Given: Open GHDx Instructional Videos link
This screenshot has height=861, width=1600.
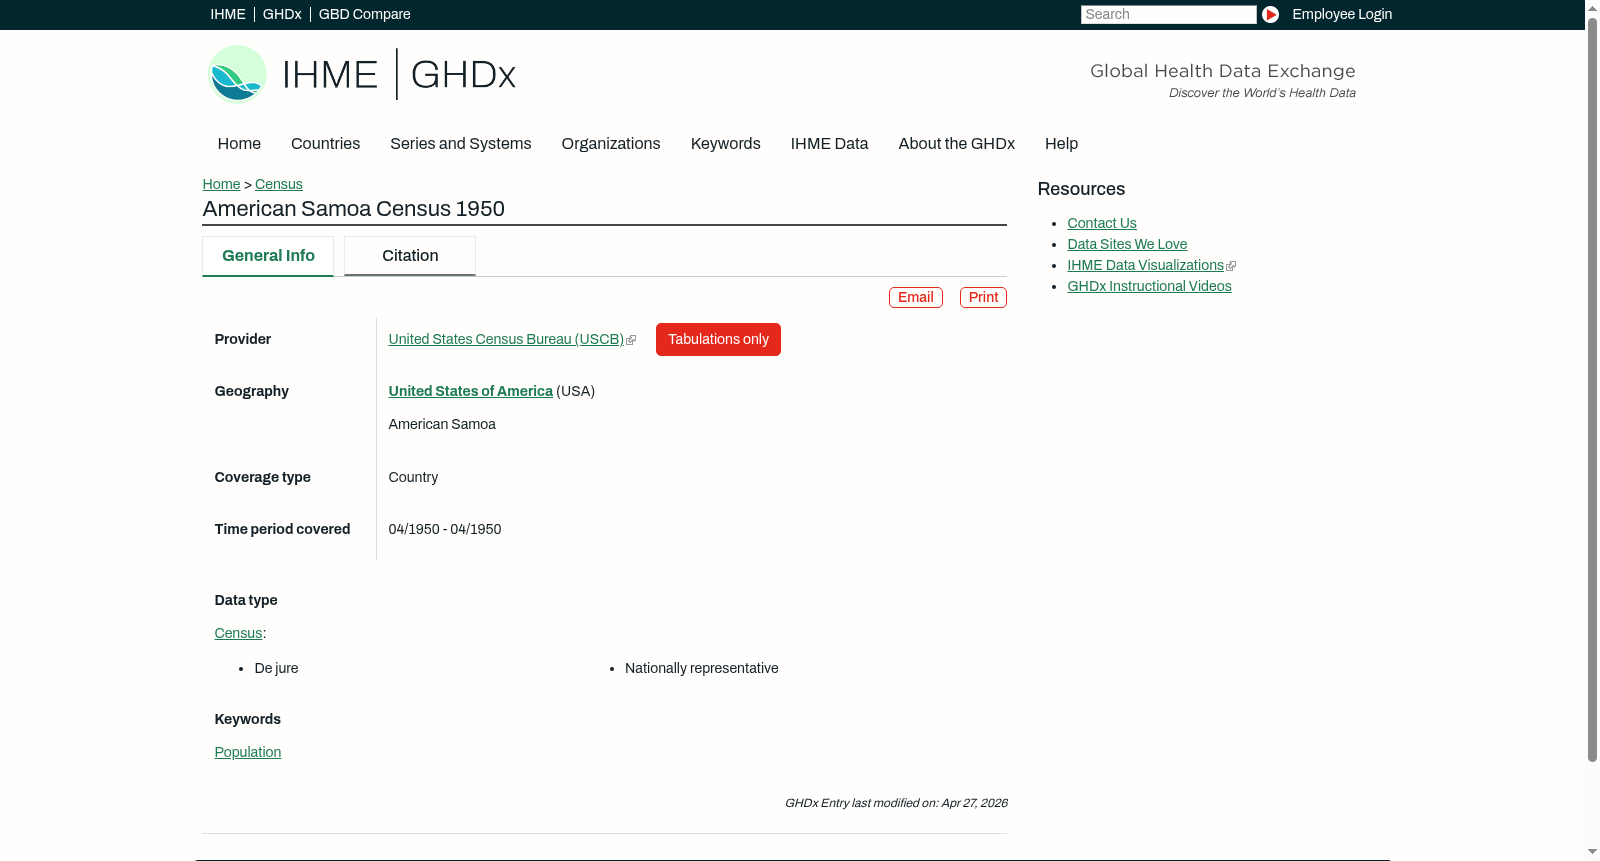Looking at the screenshot, I should click(x=1149, y=286).
